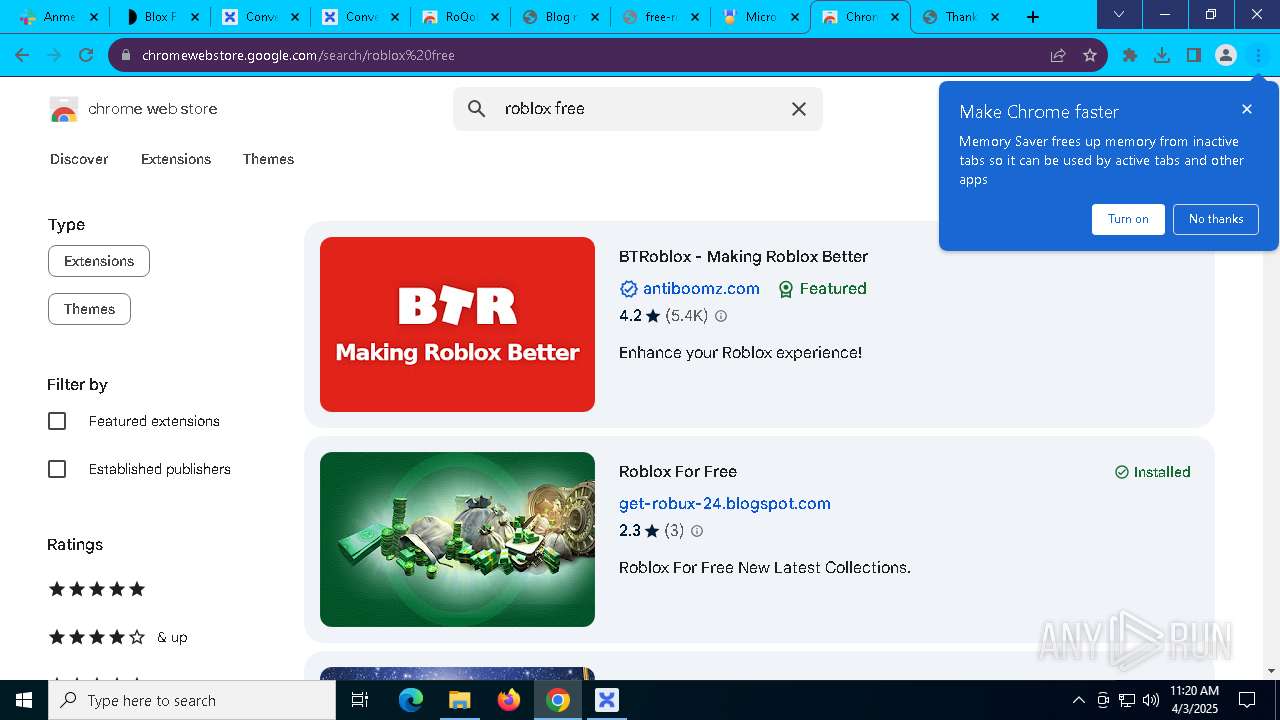The image size is (1280, 720).
Task: Dismiss the Make Chrome faster popup
Action: 1246,109
